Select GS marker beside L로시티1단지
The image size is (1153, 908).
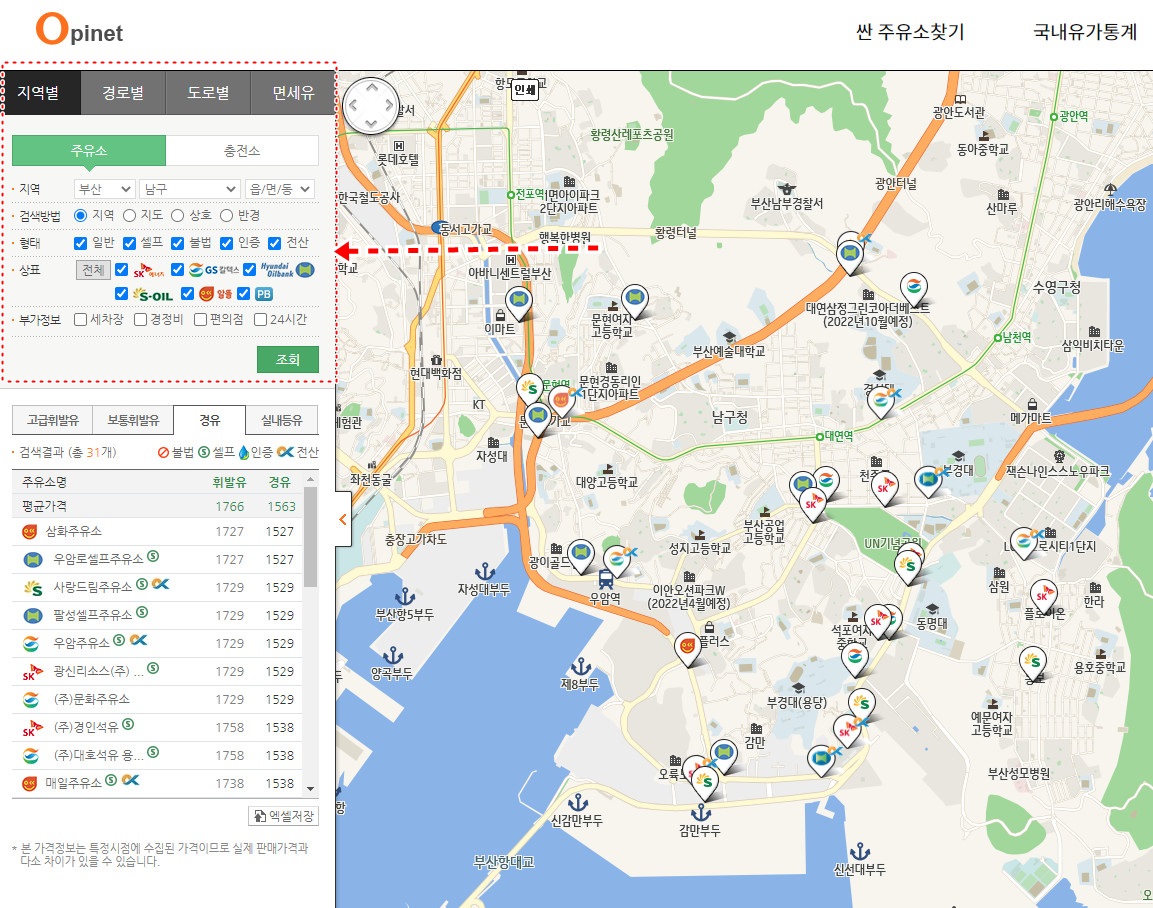pyautogui.click(x=1024, y=542)
